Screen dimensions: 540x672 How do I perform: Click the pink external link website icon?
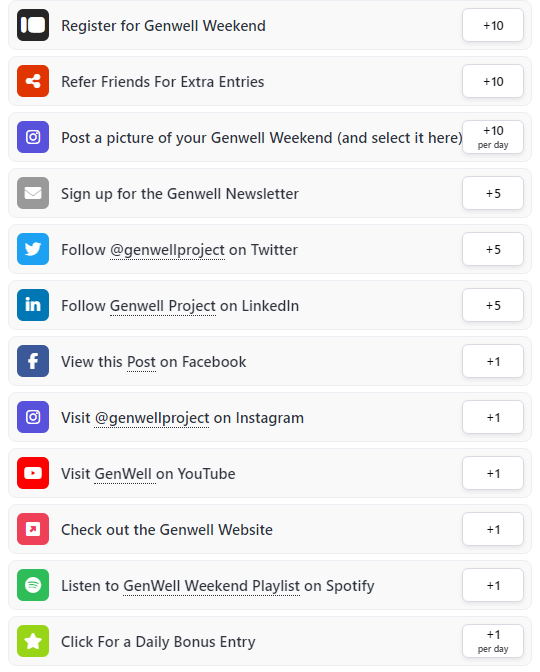tap(33, 529)
